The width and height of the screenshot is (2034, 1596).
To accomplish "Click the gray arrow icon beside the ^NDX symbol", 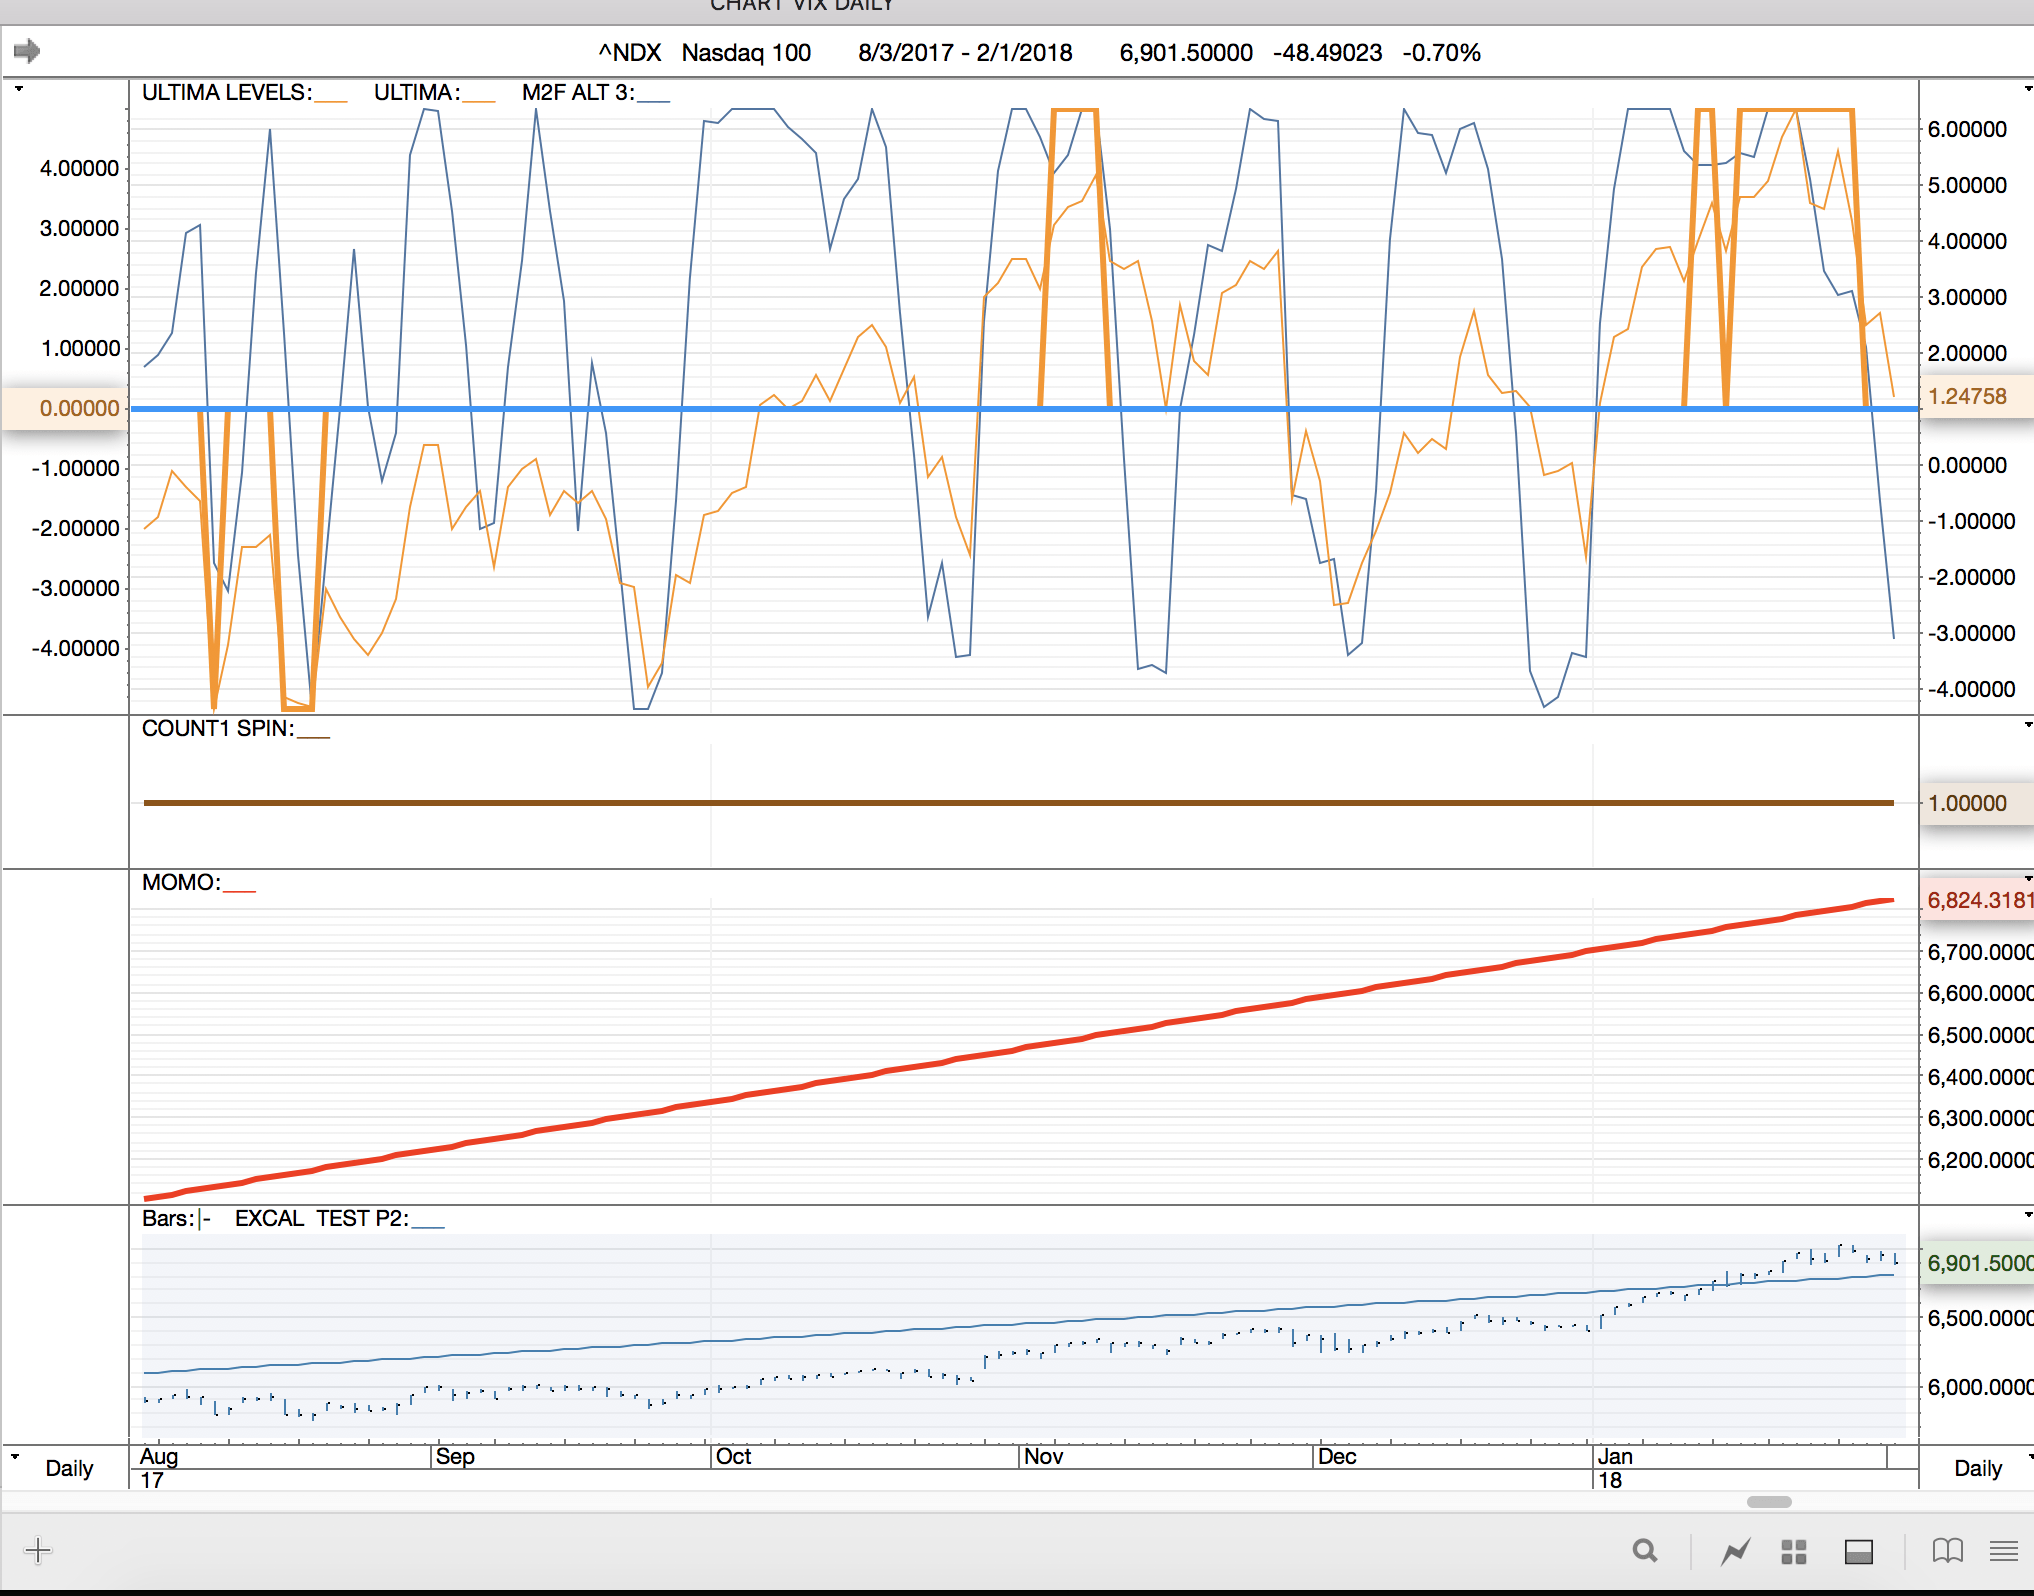I will click(27, 51).
